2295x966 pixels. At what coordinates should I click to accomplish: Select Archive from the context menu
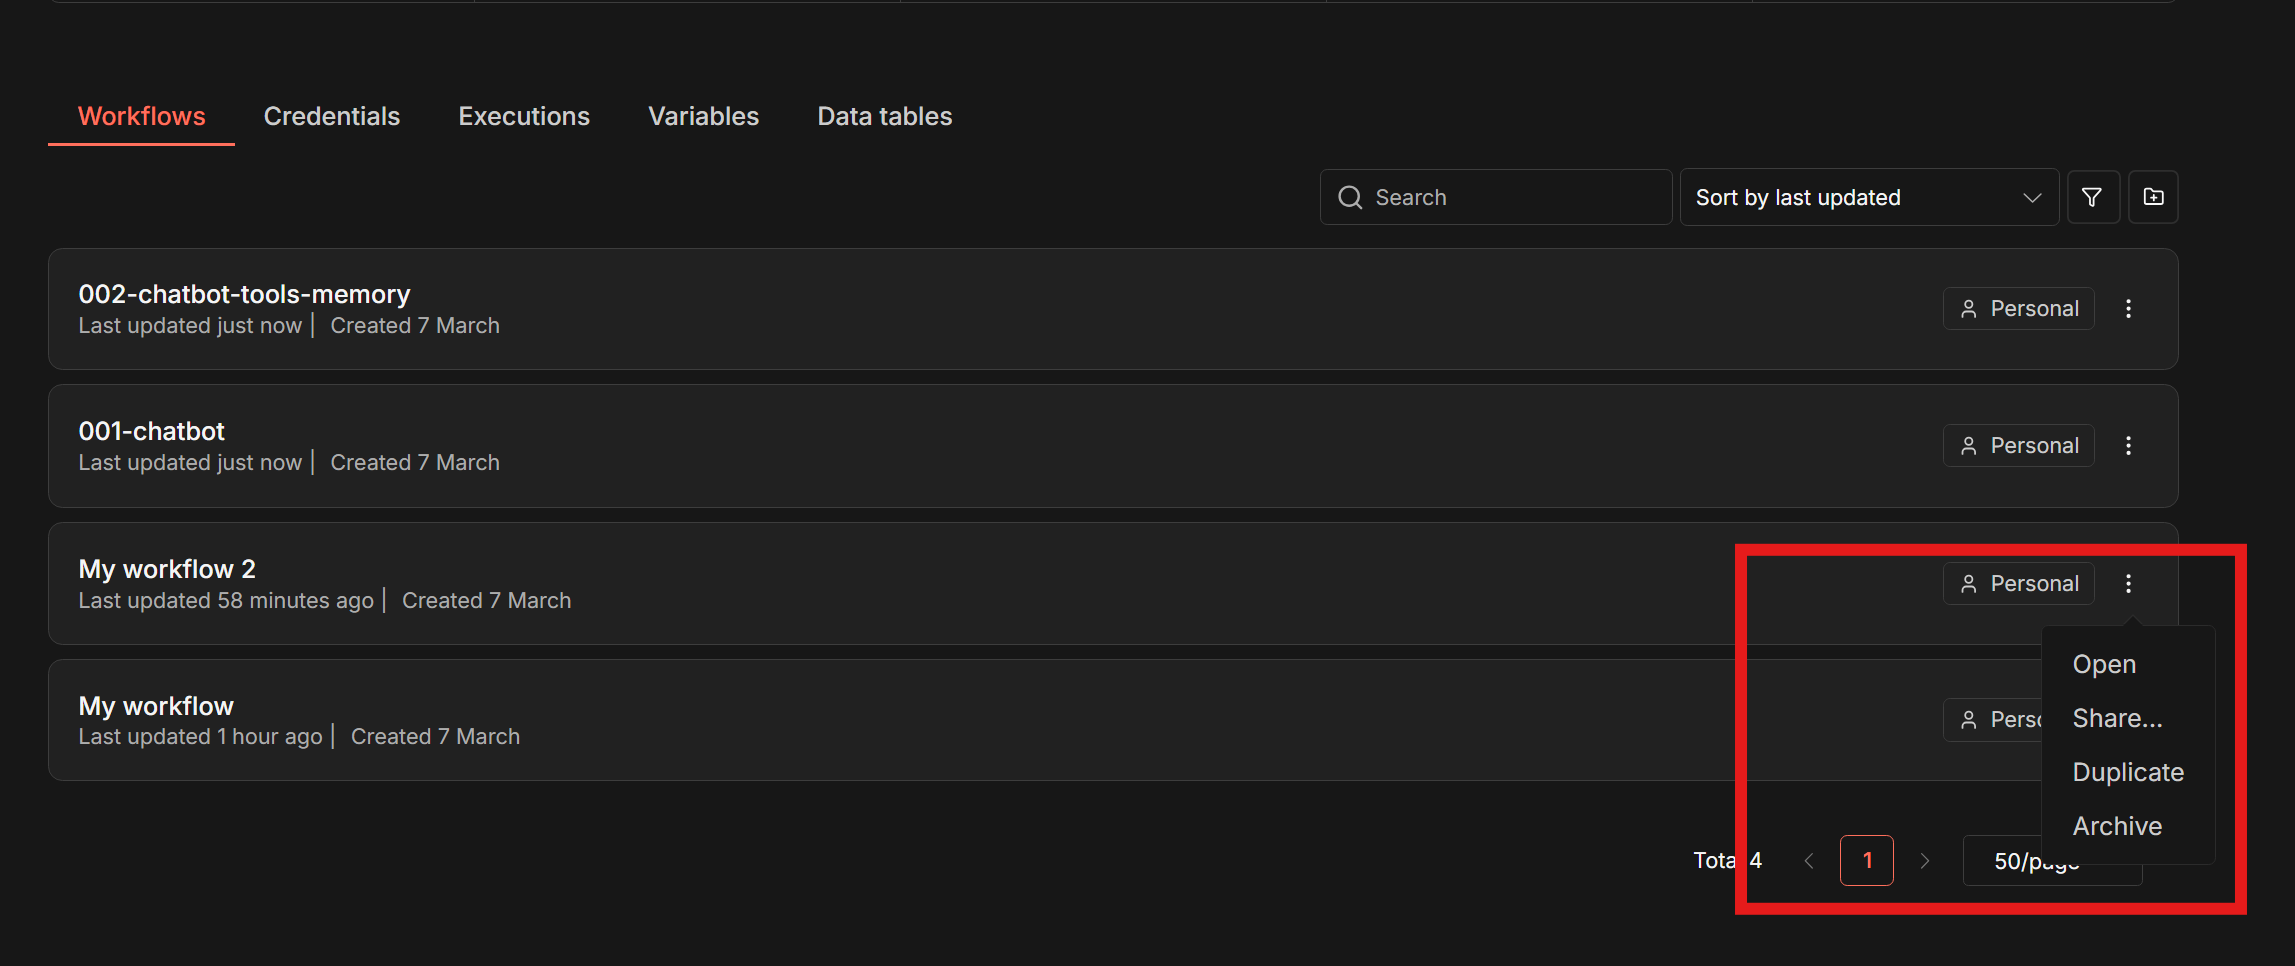pyautogui.click(x=2117, y=826)
